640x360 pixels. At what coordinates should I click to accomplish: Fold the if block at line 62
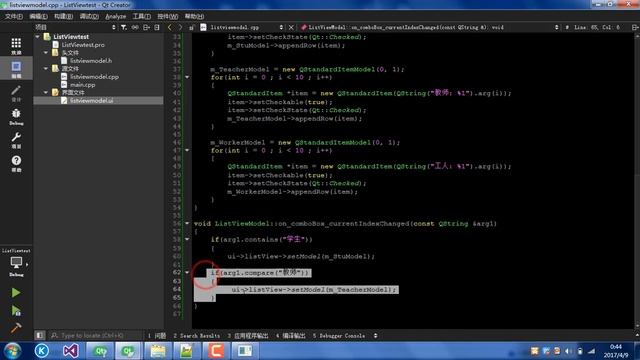coord(187,272)
